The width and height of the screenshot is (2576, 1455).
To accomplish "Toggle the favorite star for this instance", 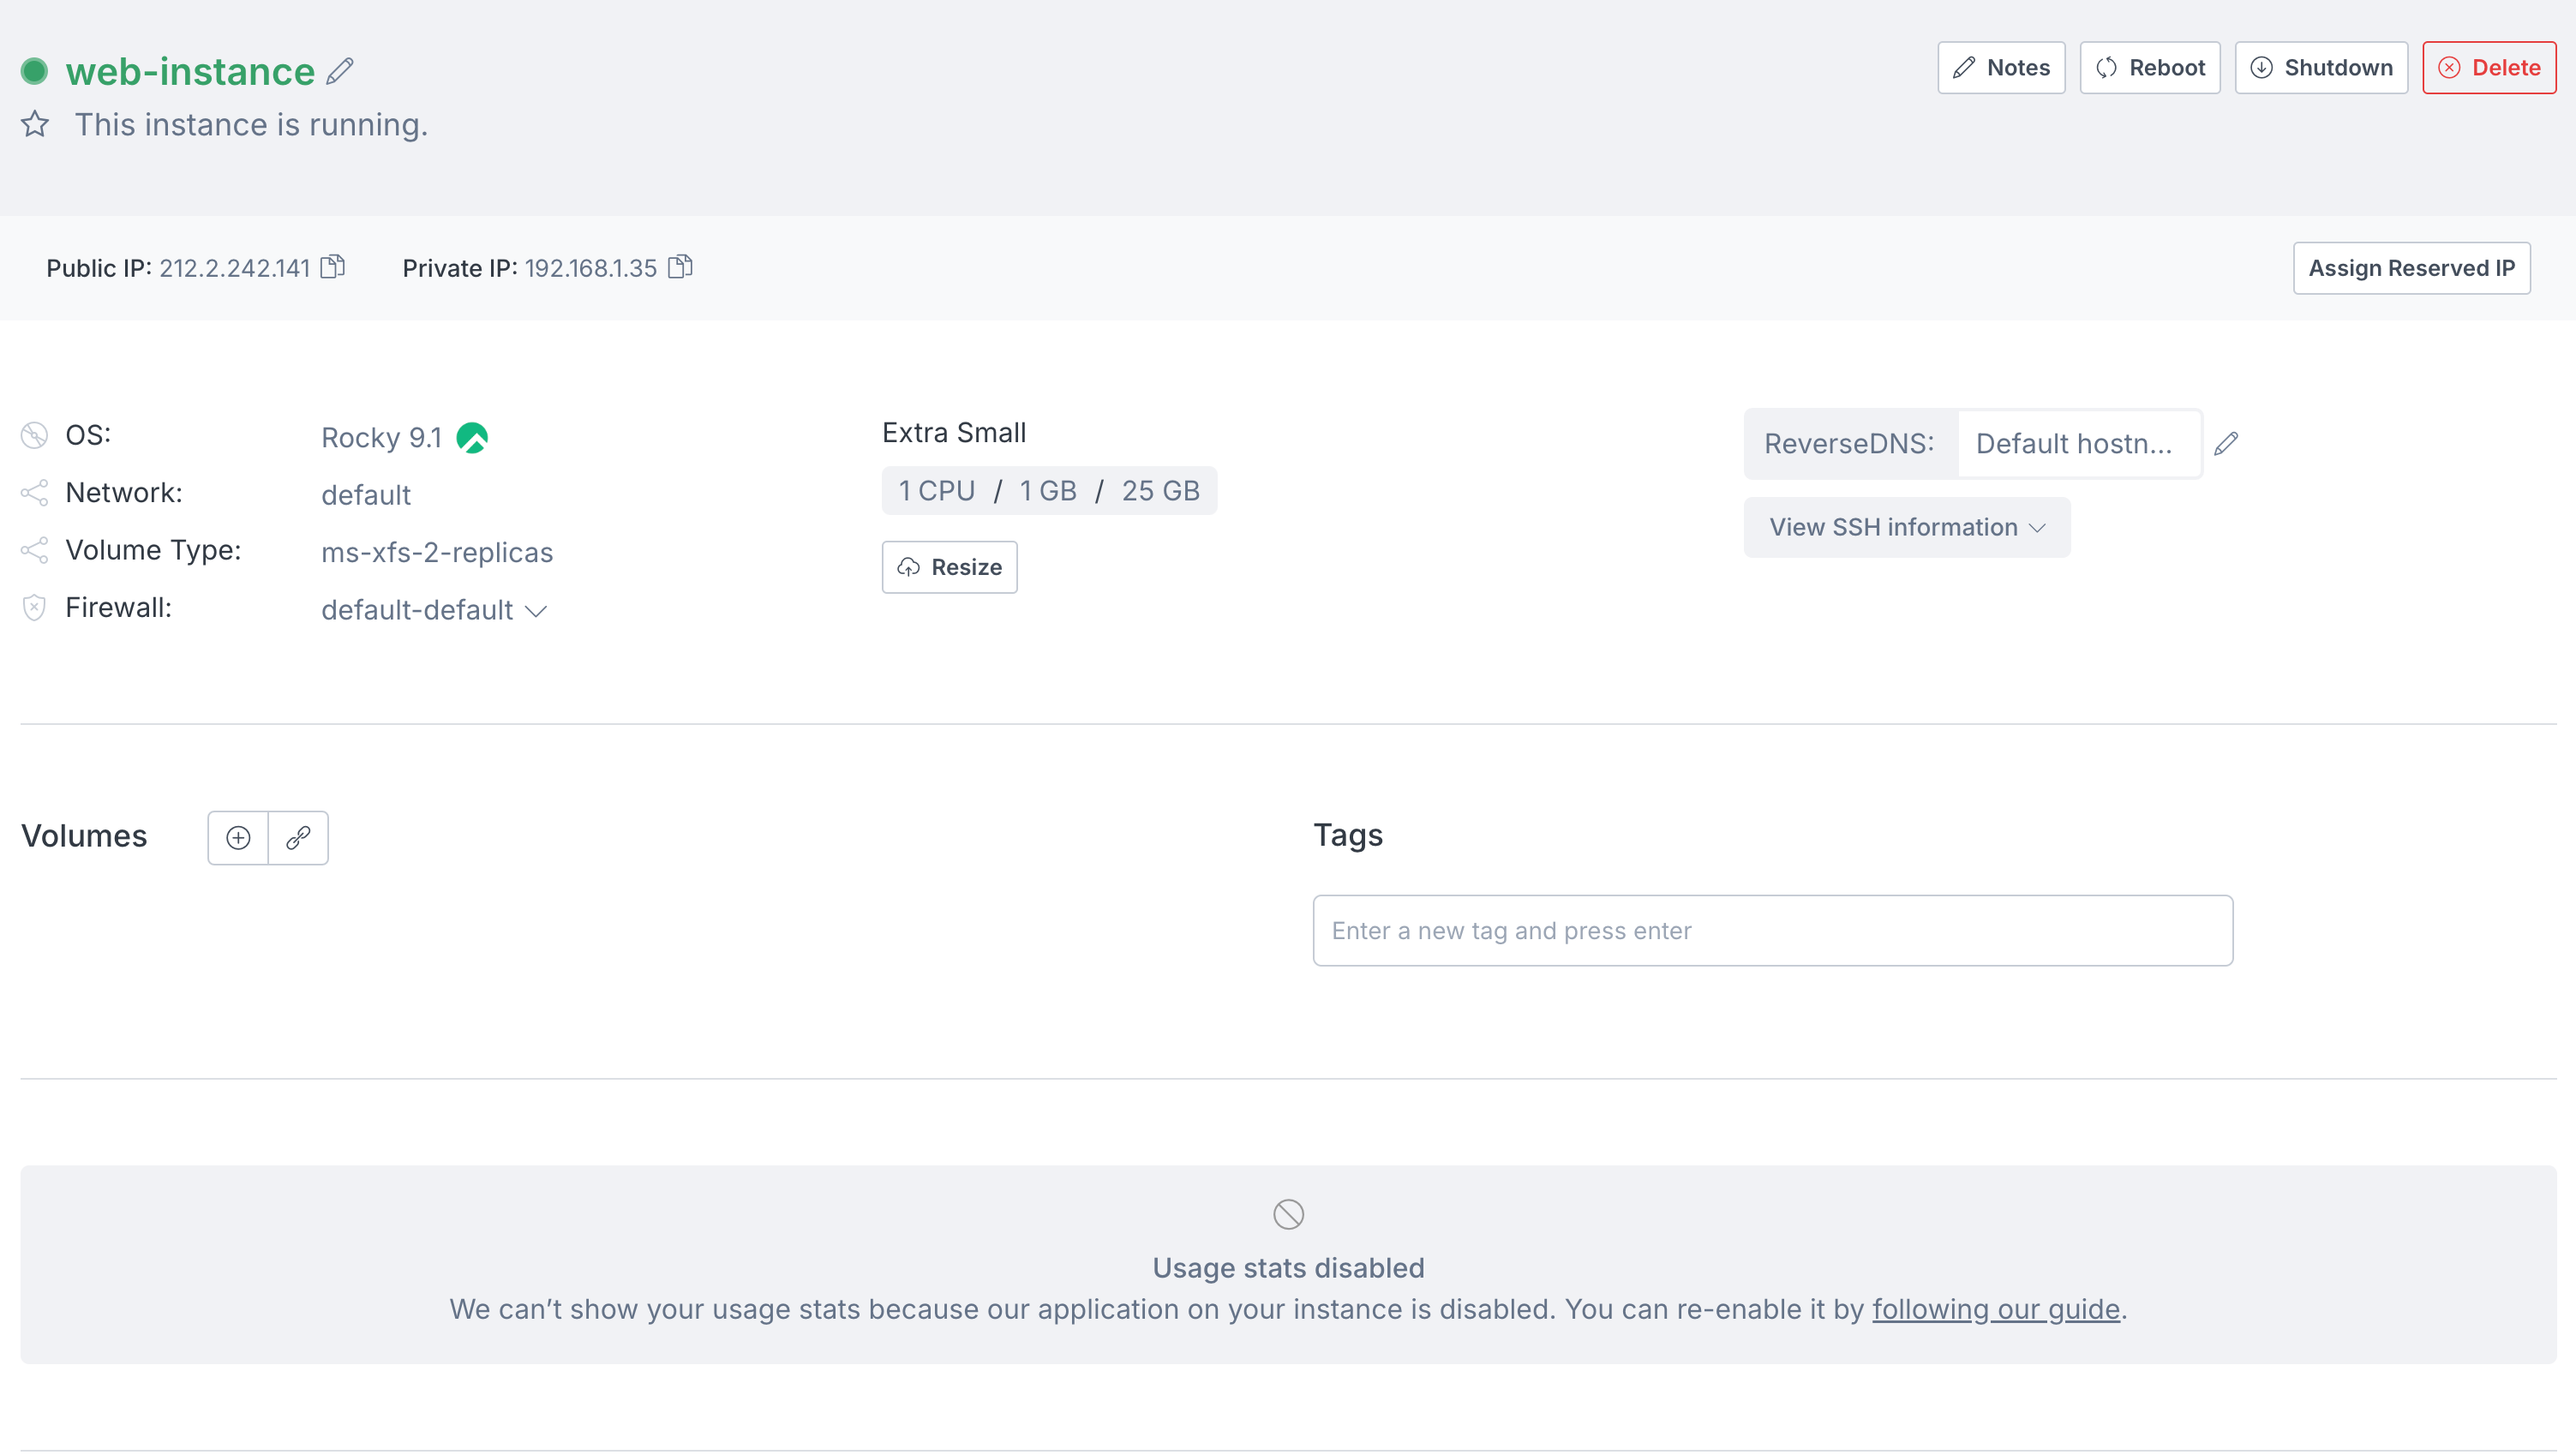I will click(35, 124).
